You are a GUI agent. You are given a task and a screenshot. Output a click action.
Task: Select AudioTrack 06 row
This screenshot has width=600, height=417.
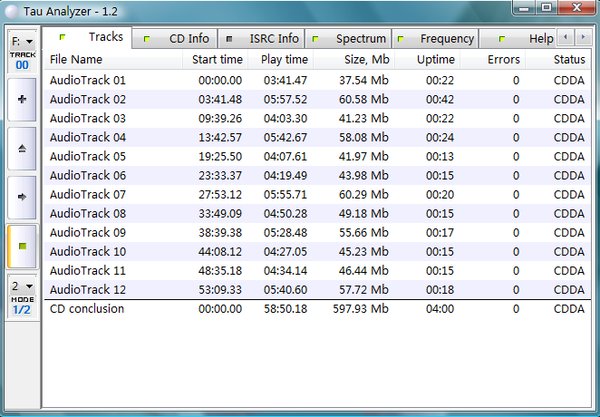(x=317, y=176)
